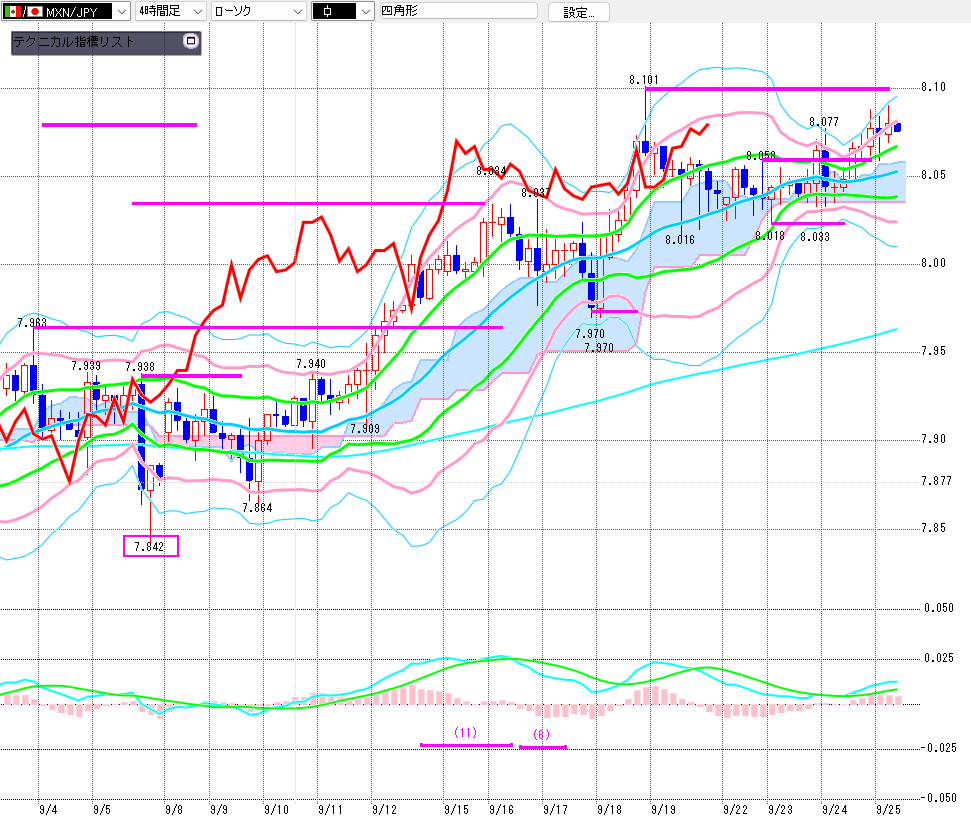Select the 8.077 price label
The image size is (971, 820).
tap(823, 122)
